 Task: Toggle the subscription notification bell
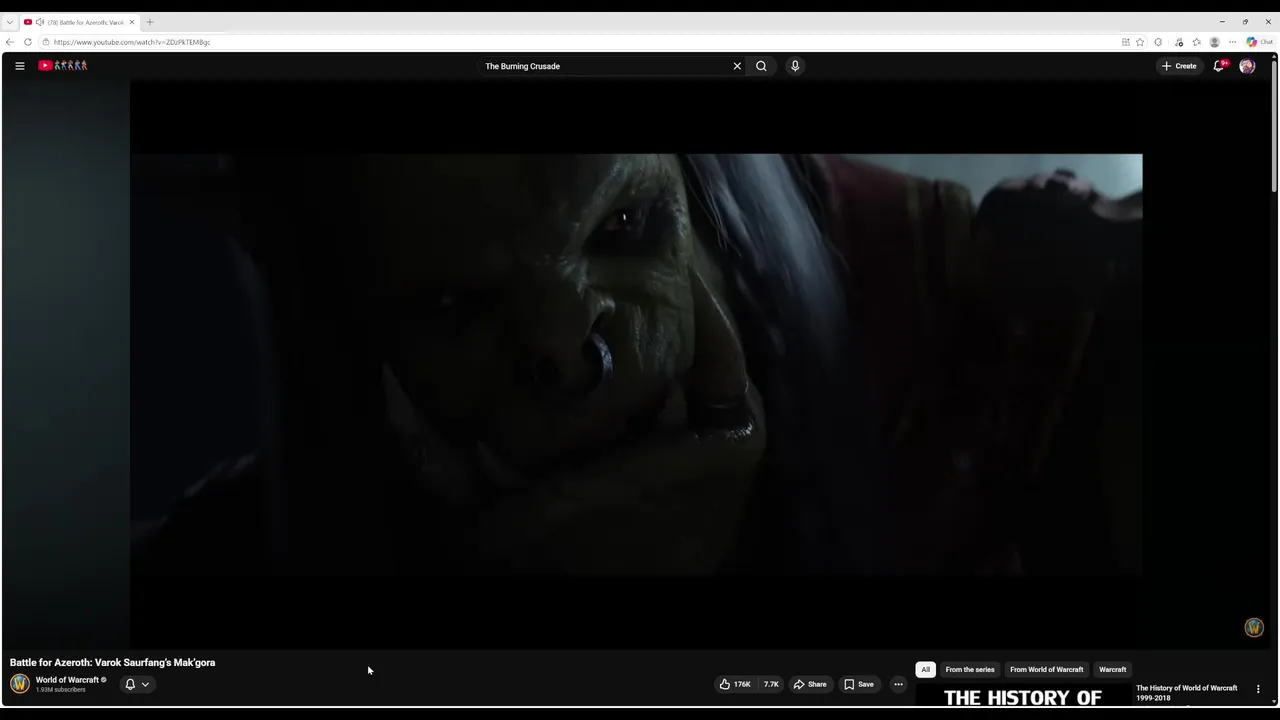coord(130,684)
